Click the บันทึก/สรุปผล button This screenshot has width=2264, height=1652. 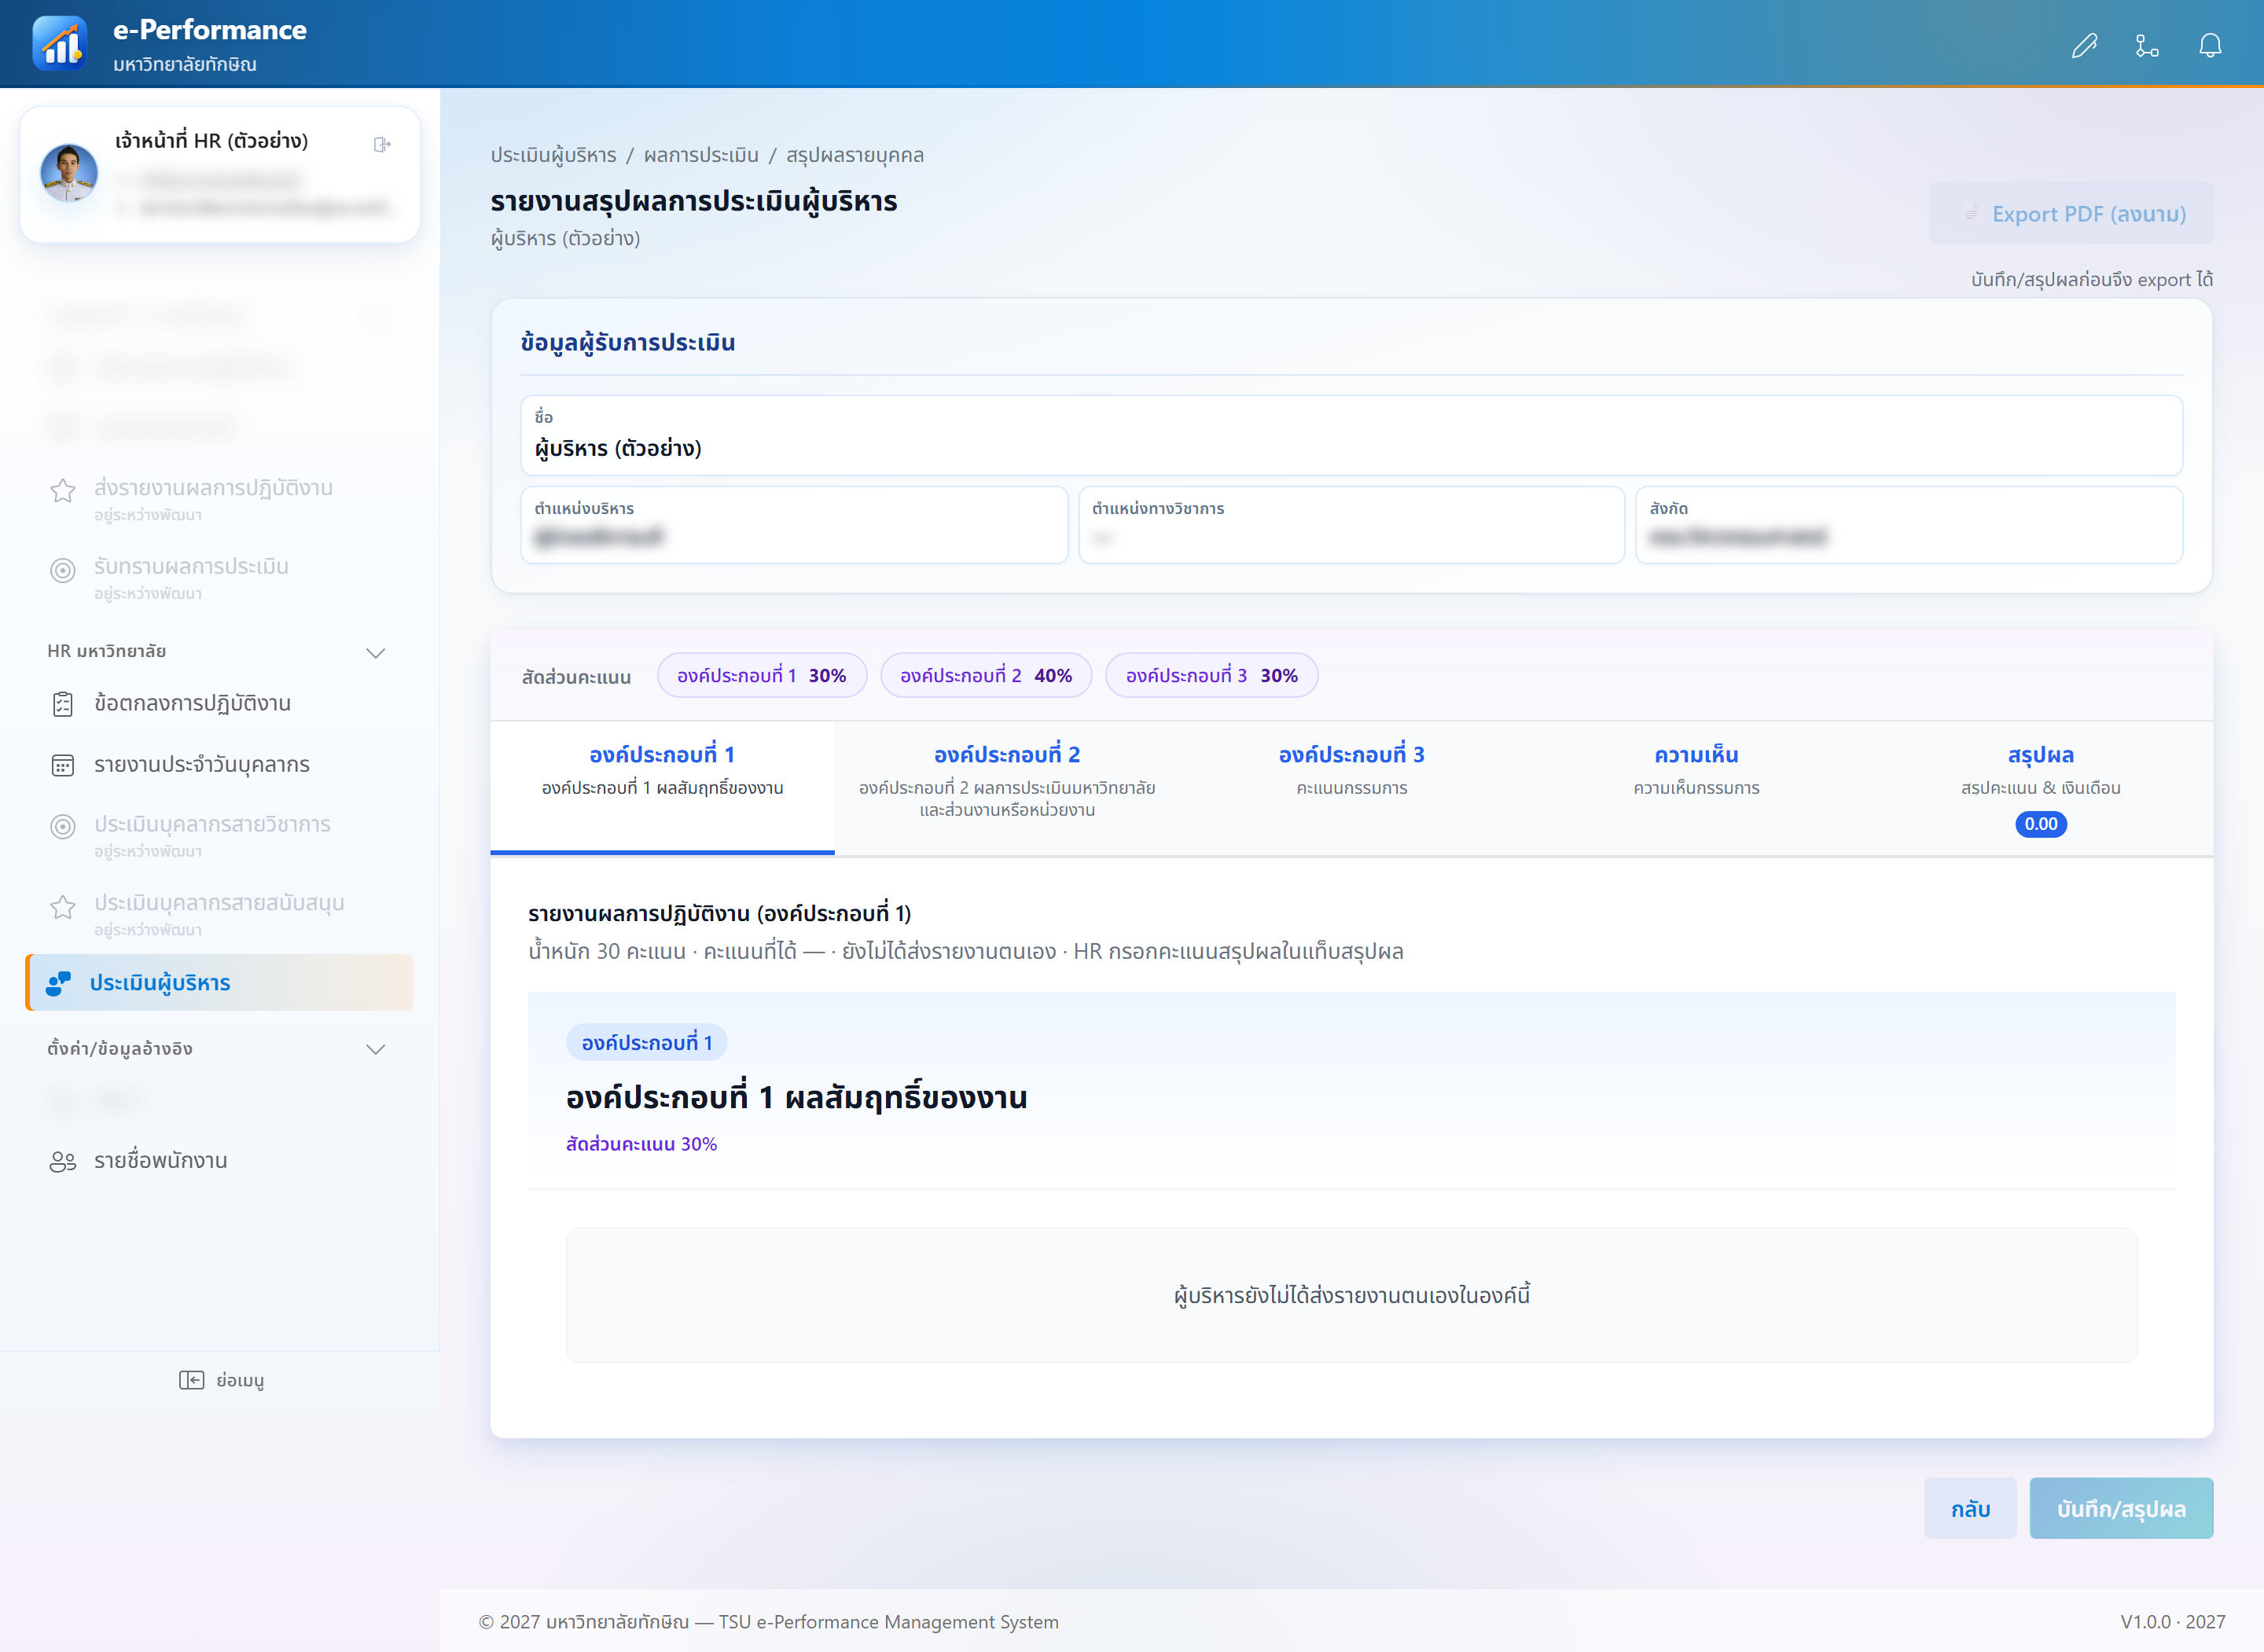[2121, 1508]
